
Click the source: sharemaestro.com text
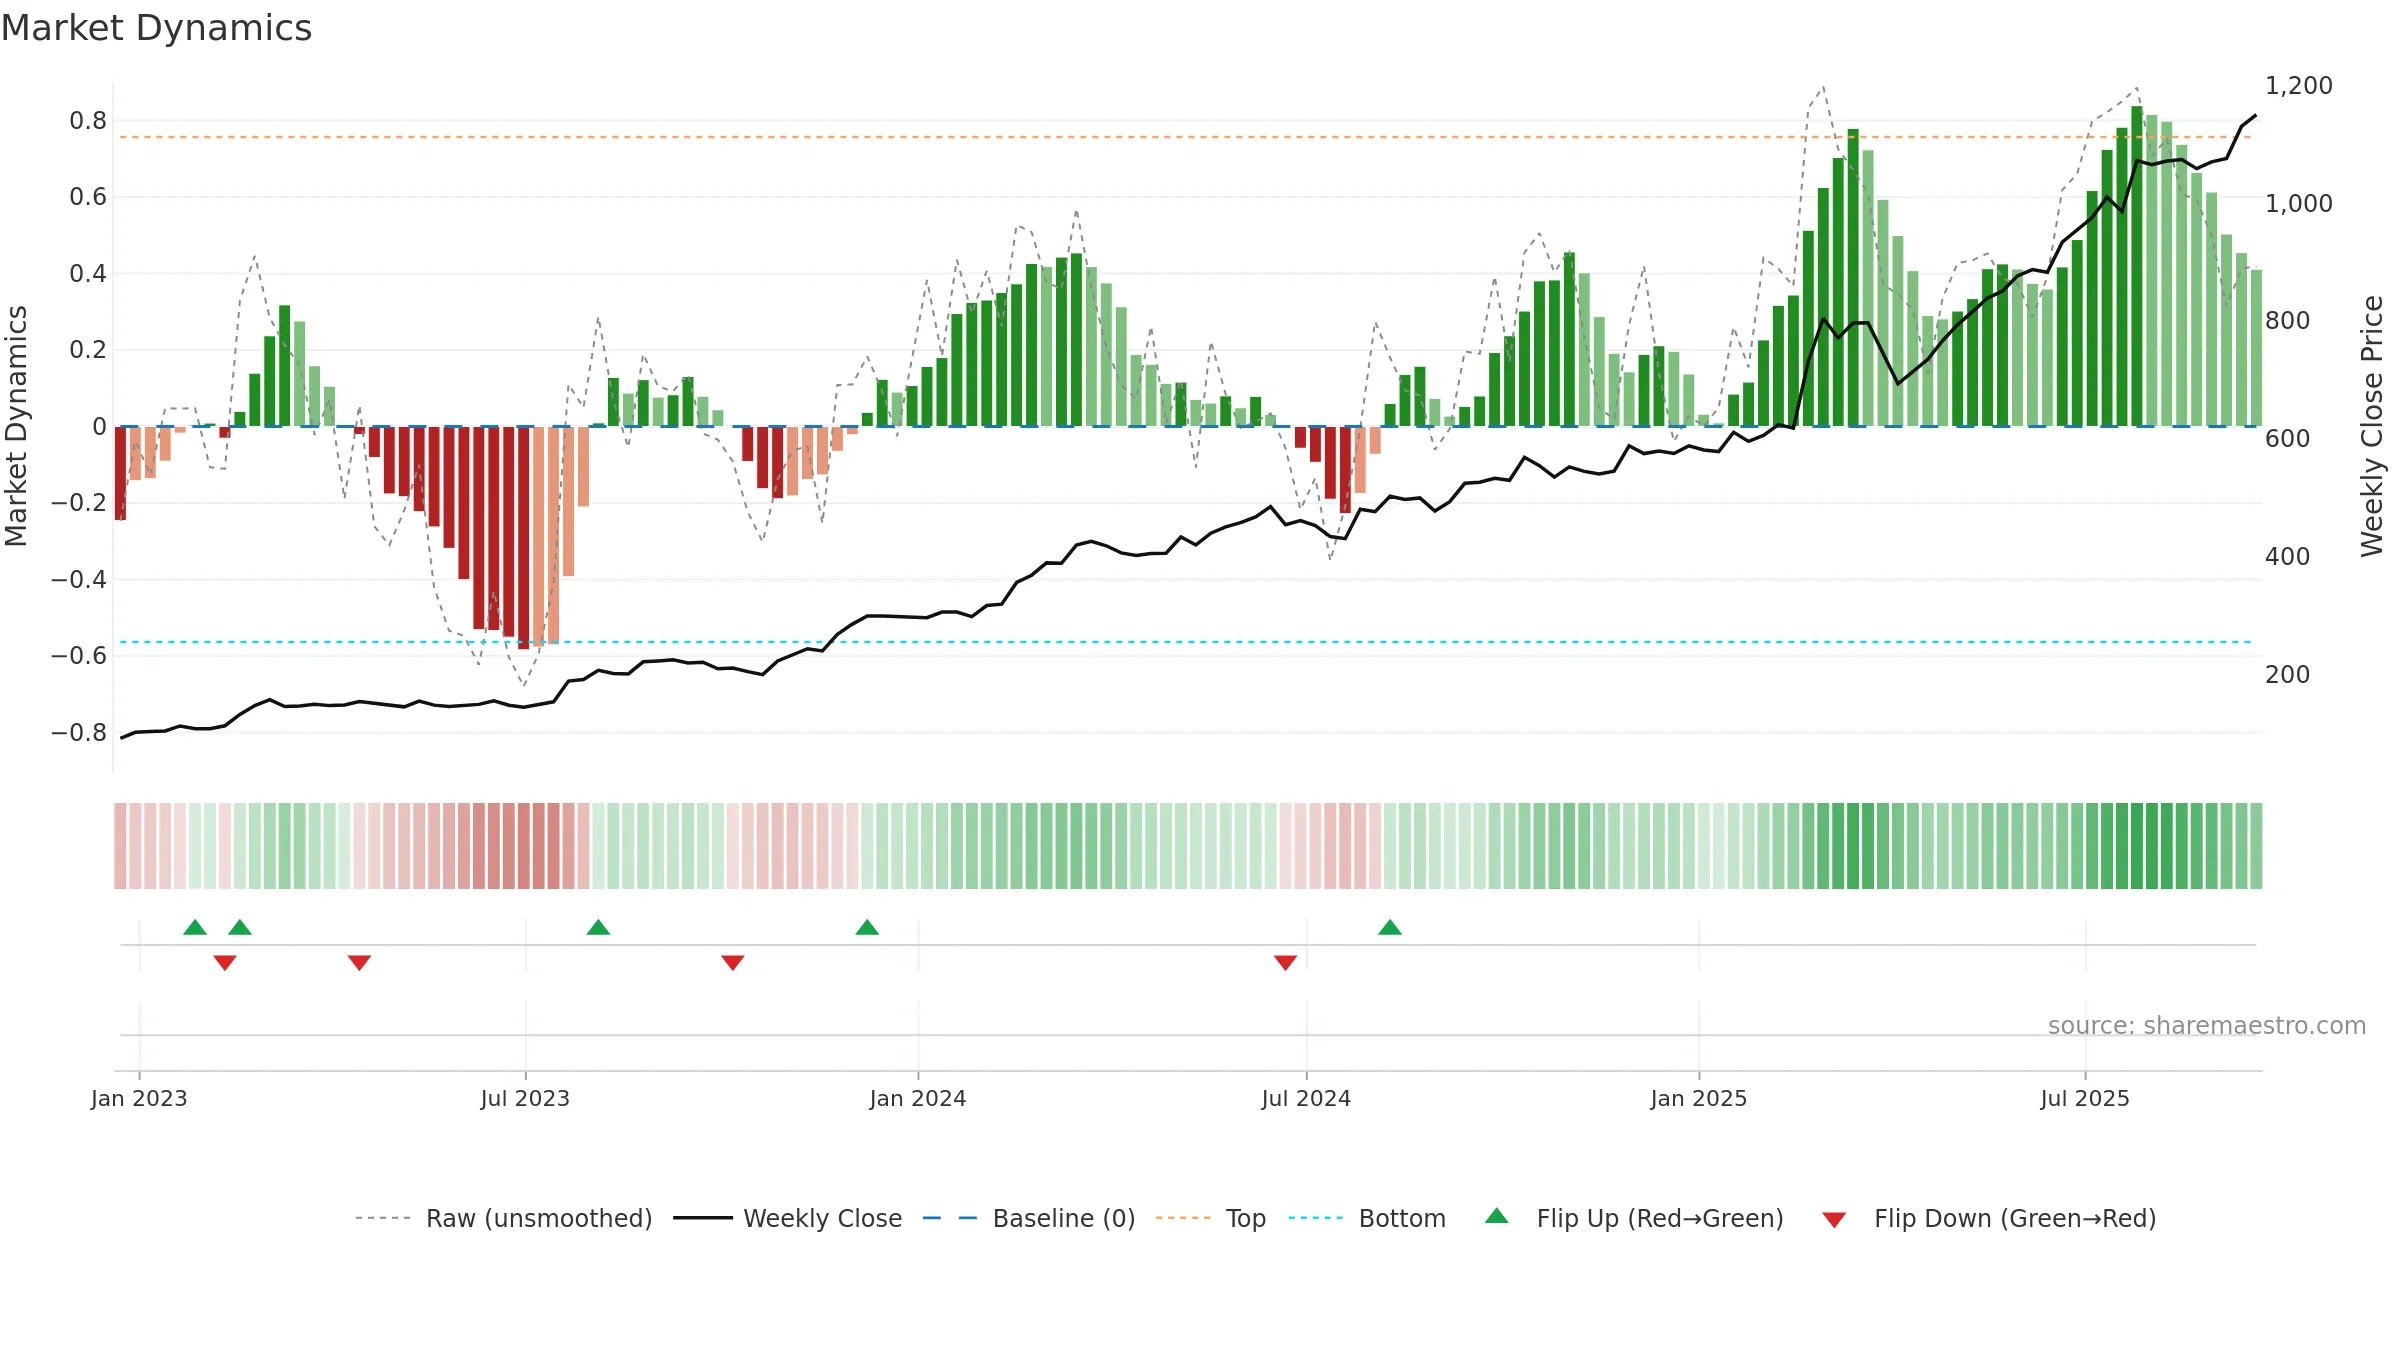tap(2207, 1026)
